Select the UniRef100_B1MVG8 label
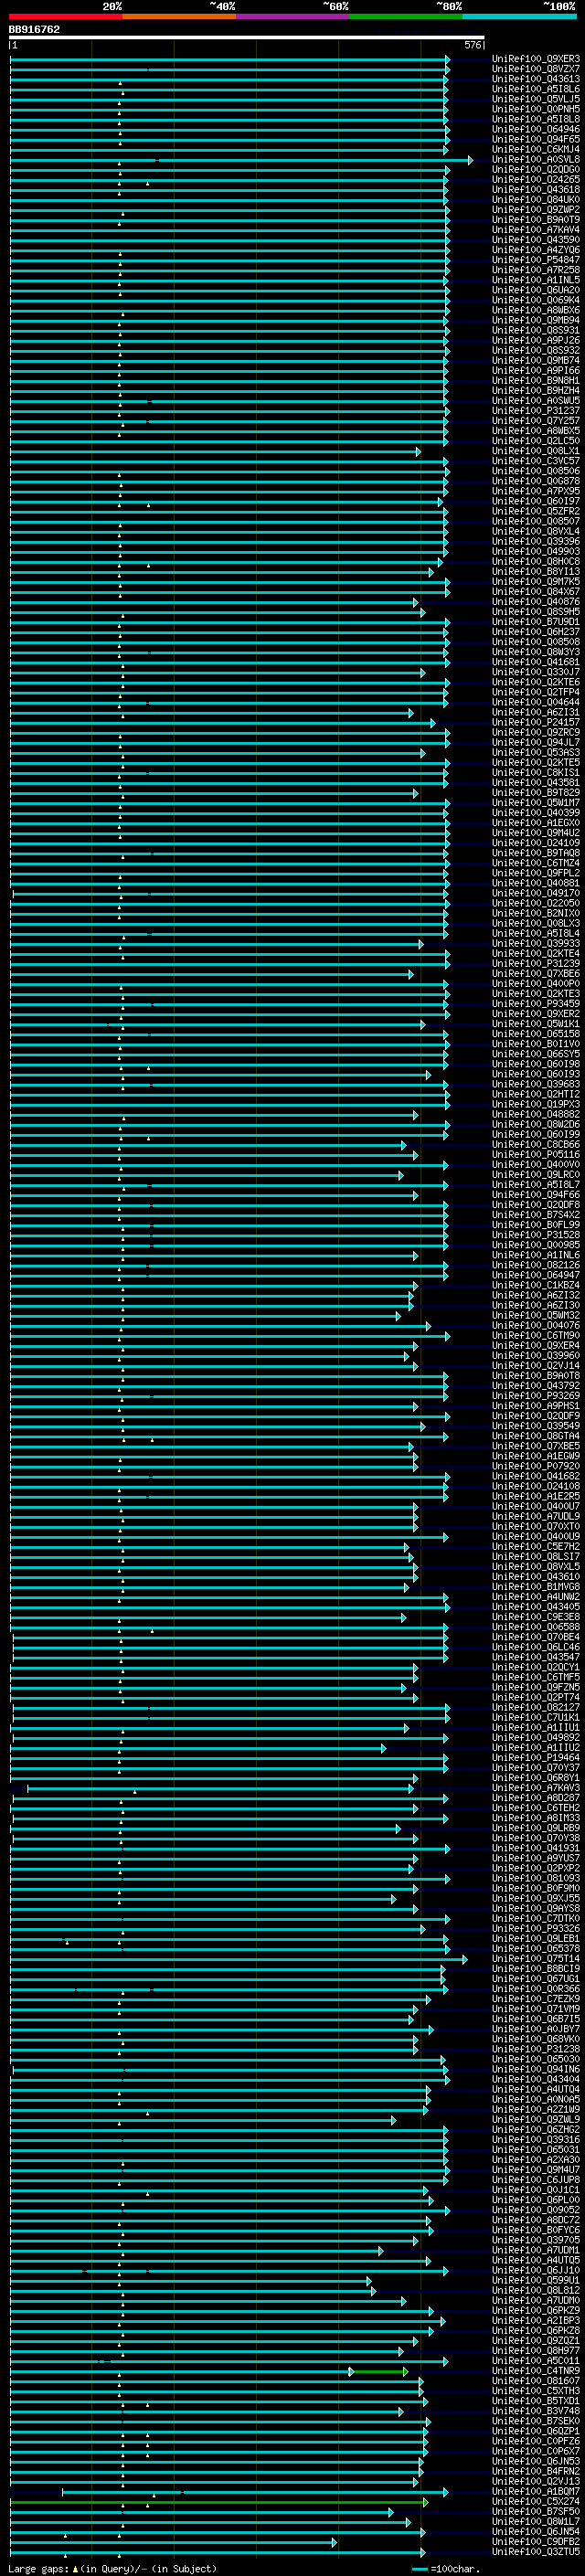This screenshot has width=585, height=2576. (x=536, y=1587)
